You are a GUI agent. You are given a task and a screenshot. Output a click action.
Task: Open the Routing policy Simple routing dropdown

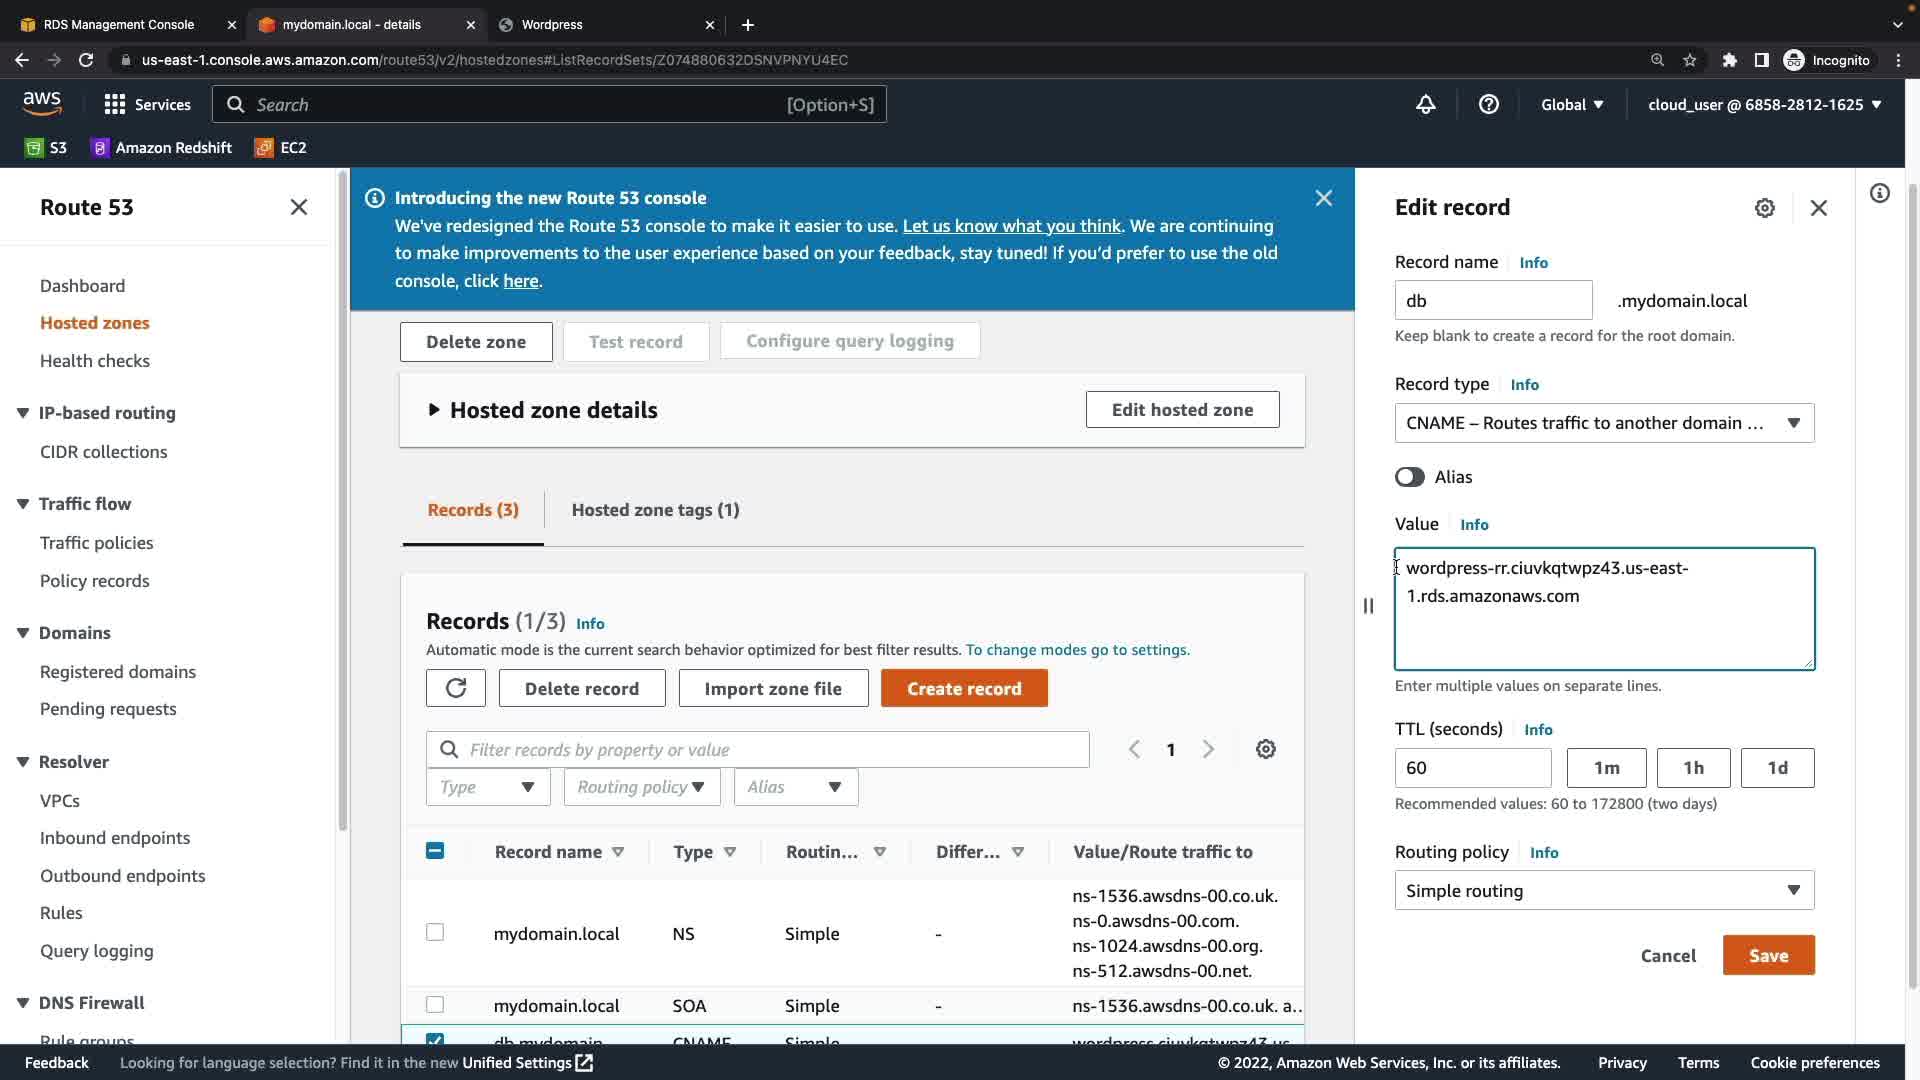tap(1603, 890)
